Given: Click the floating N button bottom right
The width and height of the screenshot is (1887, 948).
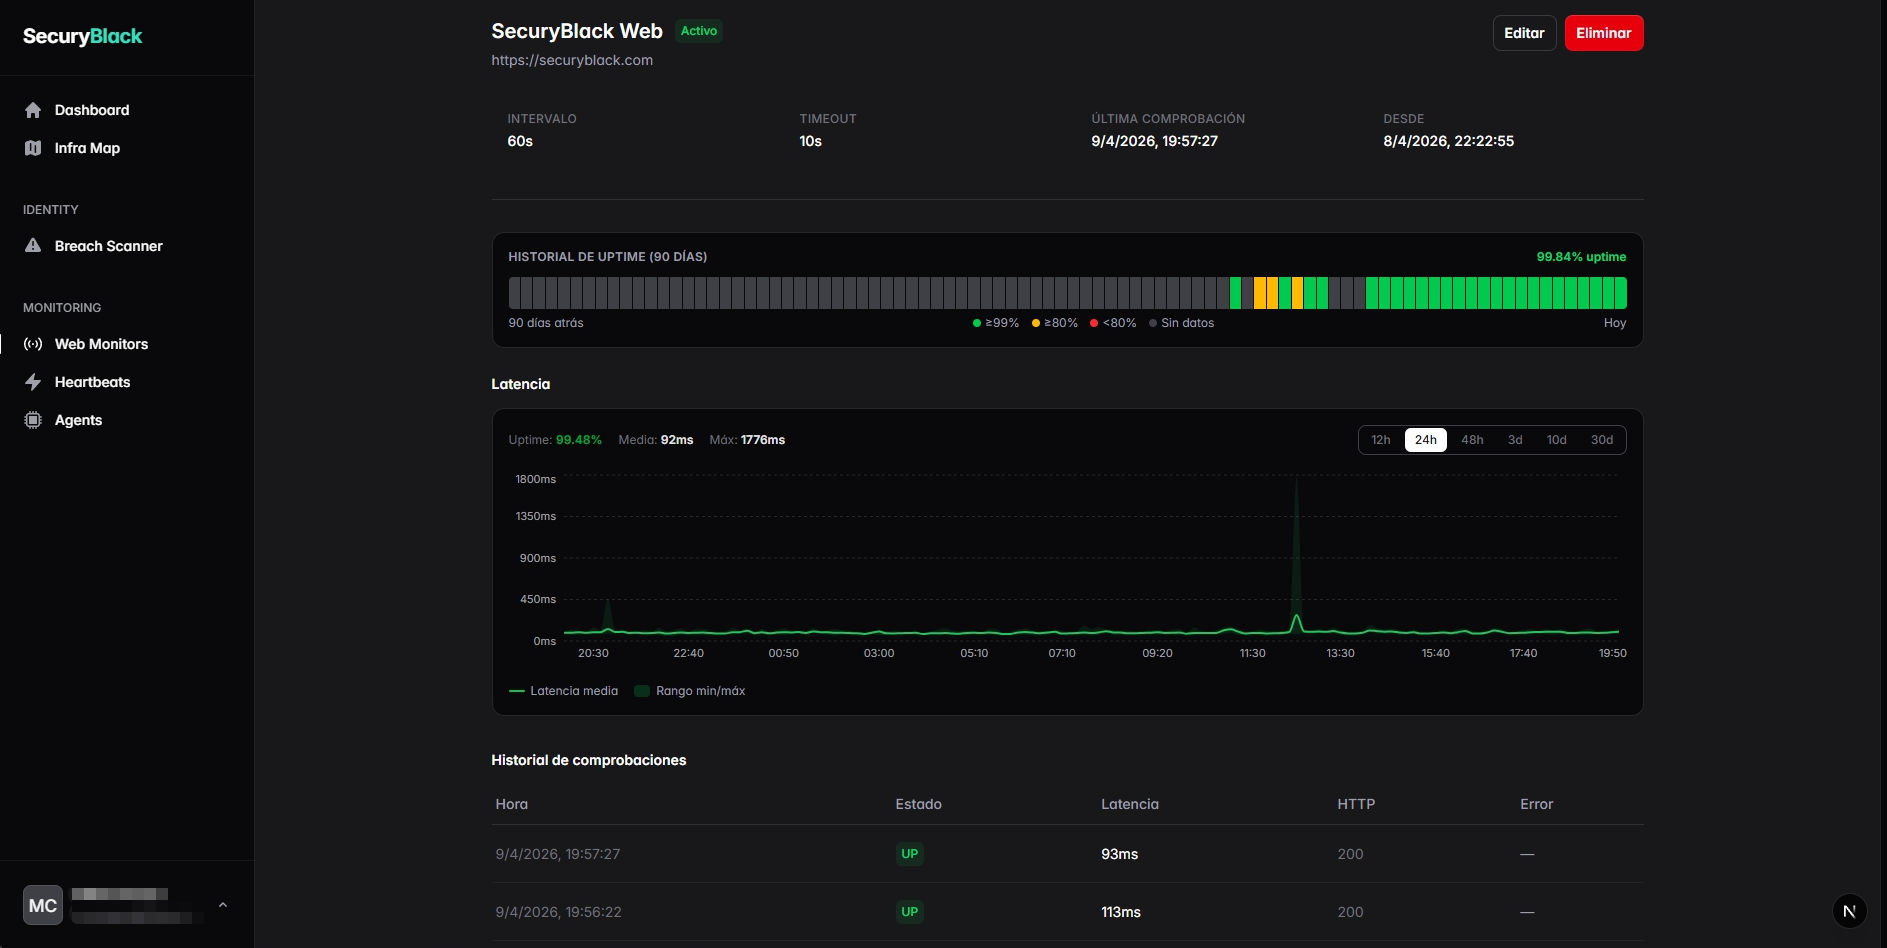Looking at the screenshot, I should (x=1848, y=911).
